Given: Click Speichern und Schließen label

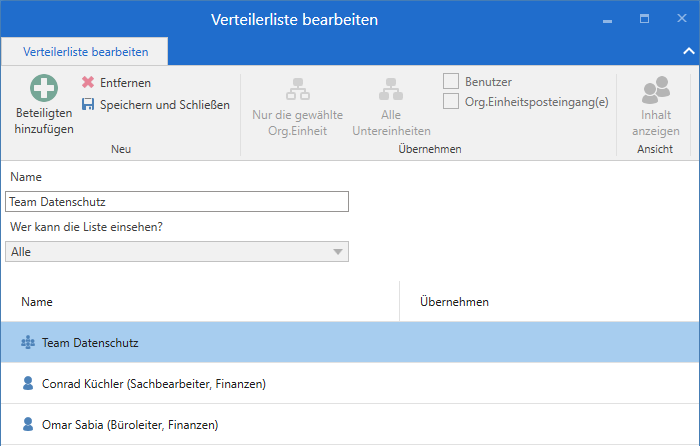Looking at the screenshot, I should [x=165, y=105].
